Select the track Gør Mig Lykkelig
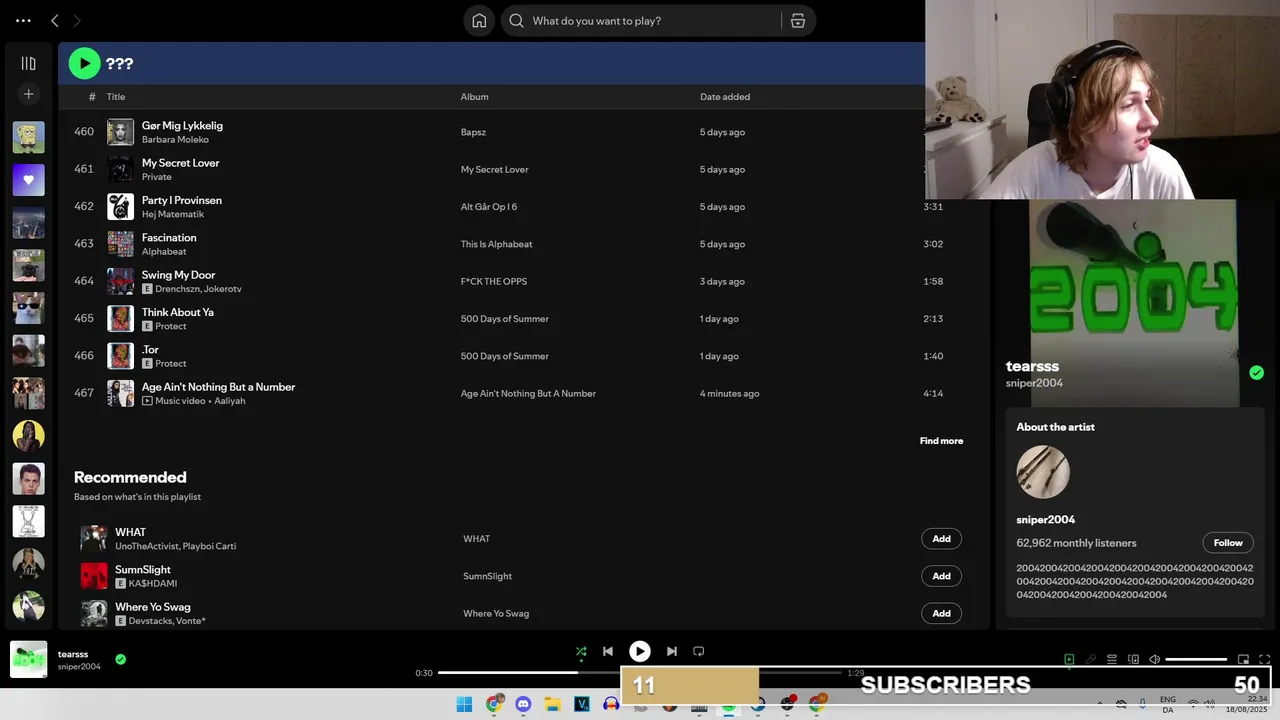This screenshot has width=1280, height=720. (x=182, y=125)
